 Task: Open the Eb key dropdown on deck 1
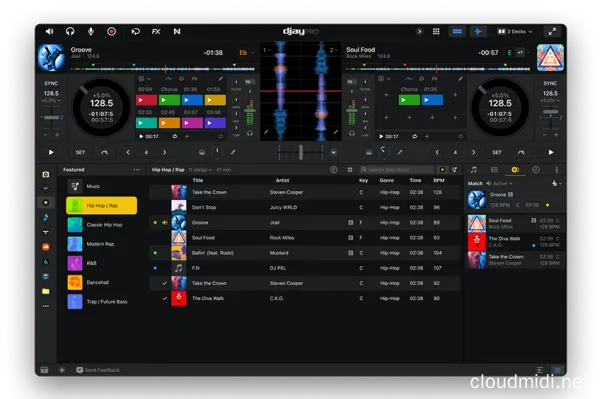click(246, 53)
